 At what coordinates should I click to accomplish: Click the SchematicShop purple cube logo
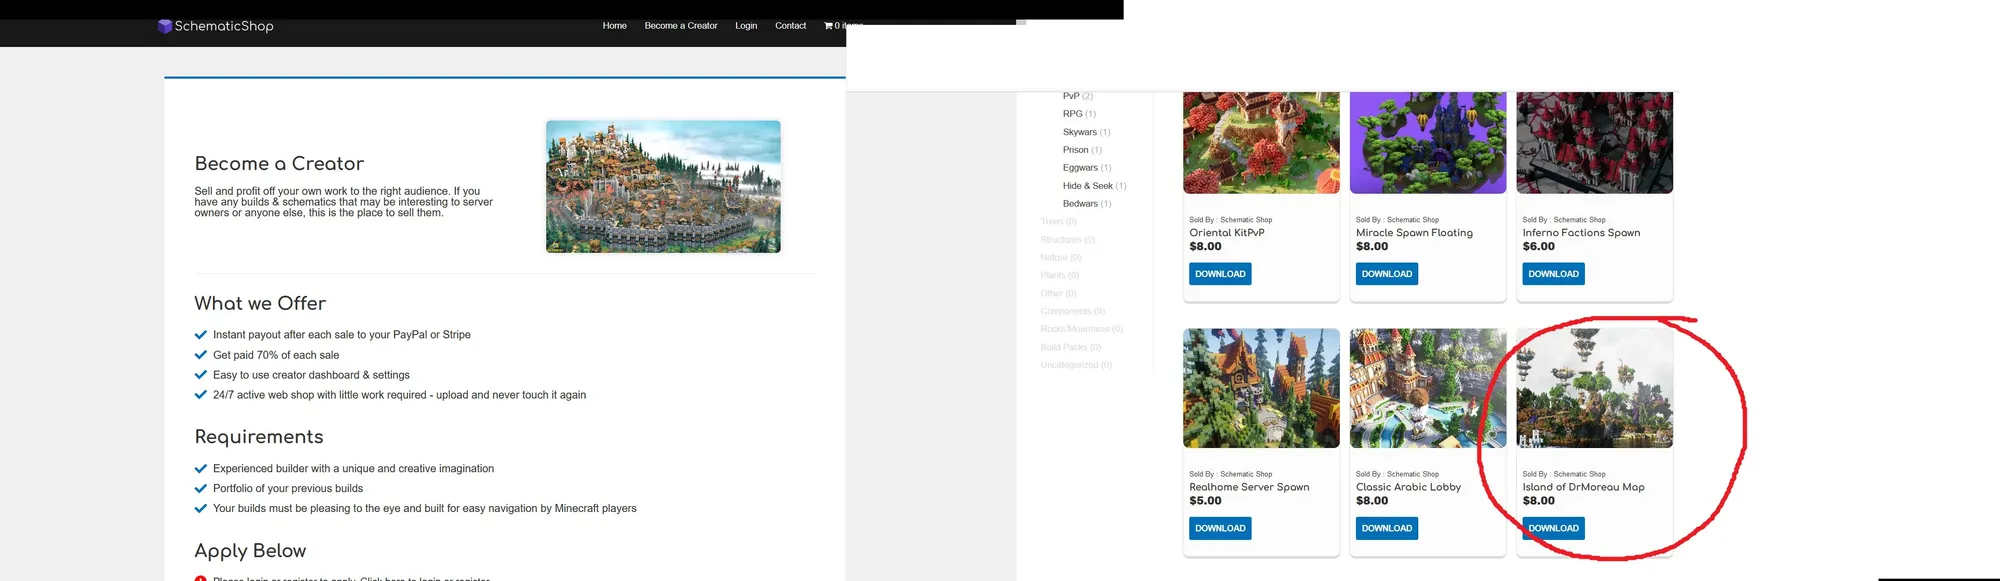[165, 26]
